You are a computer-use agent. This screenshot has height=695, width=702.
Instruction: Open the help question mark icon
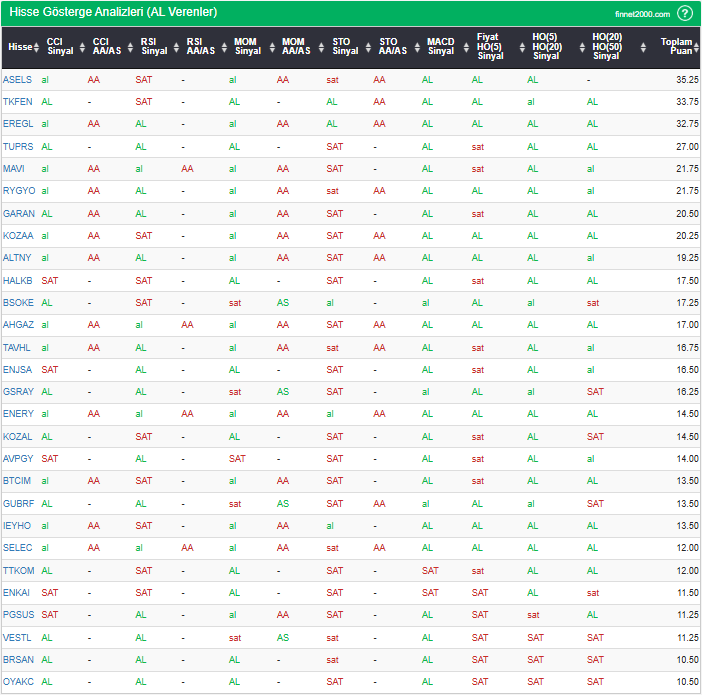(x=685, y=13)
